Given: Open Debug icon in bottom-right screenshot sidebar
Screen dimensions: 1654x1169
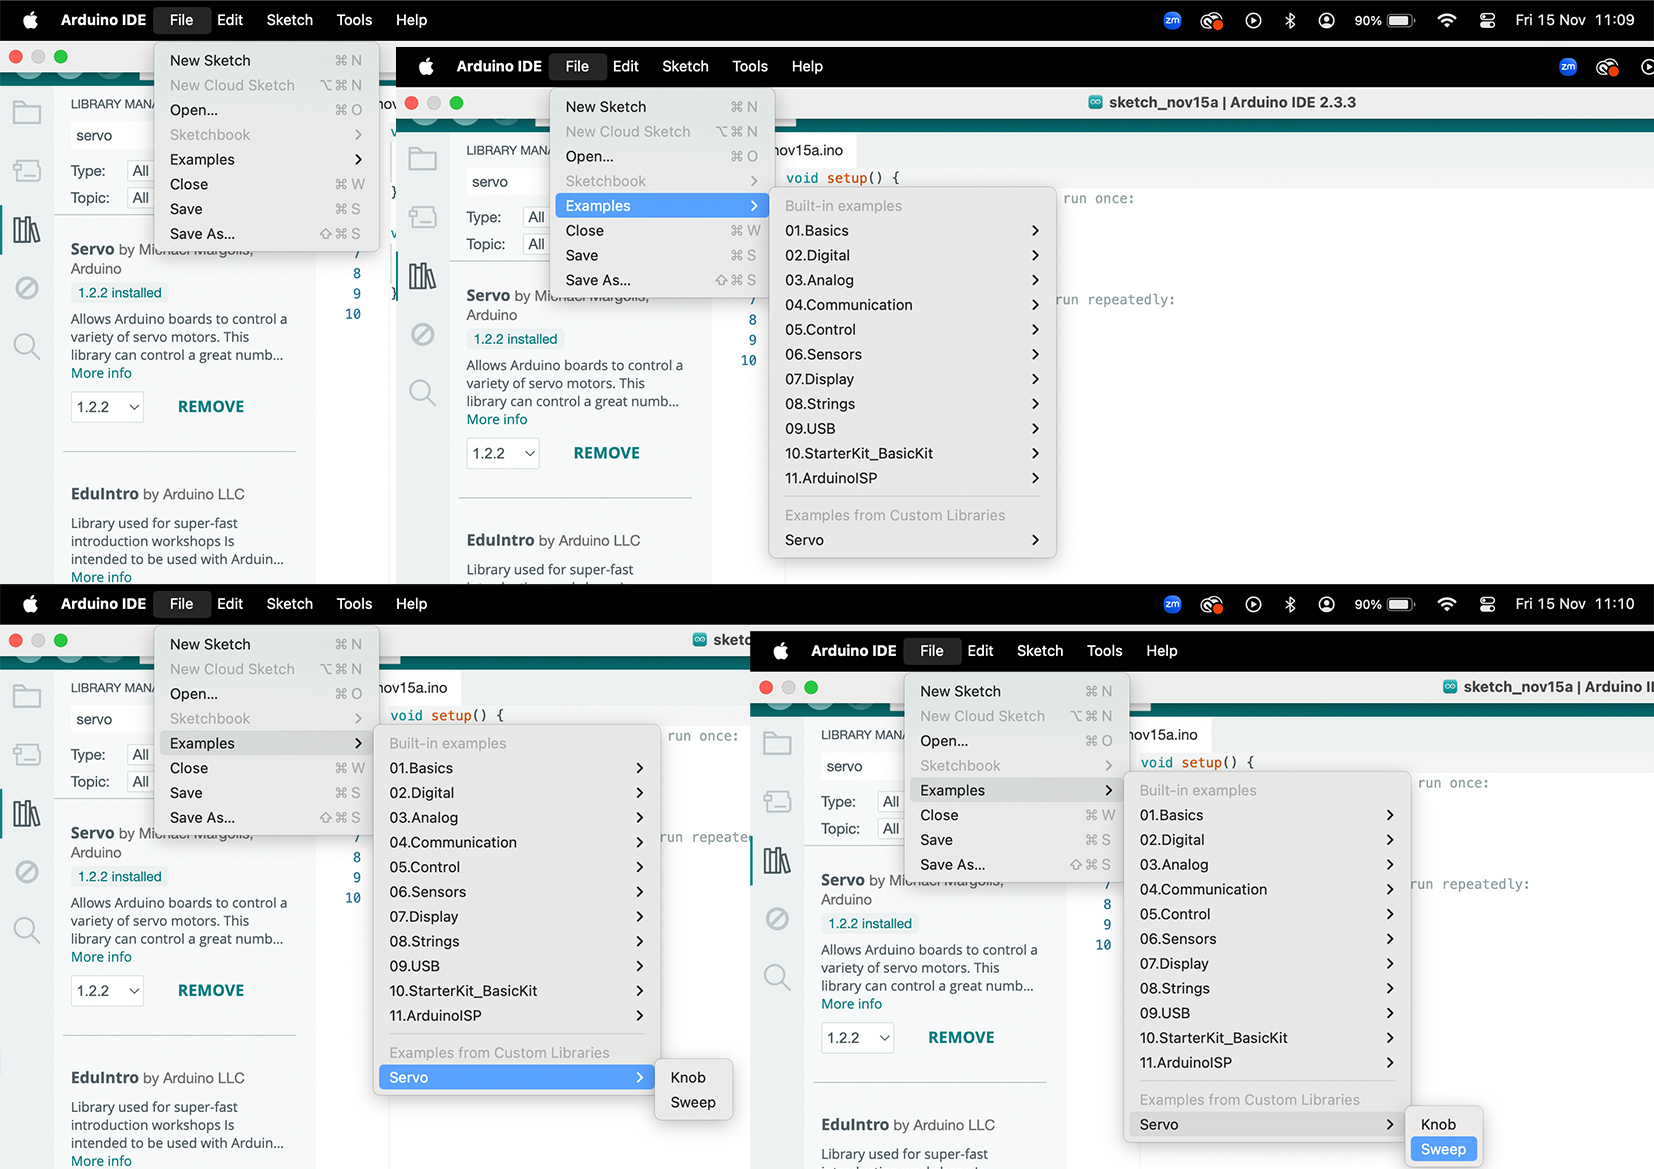Looking at the screenshot, I should click(x=777, y=918).
